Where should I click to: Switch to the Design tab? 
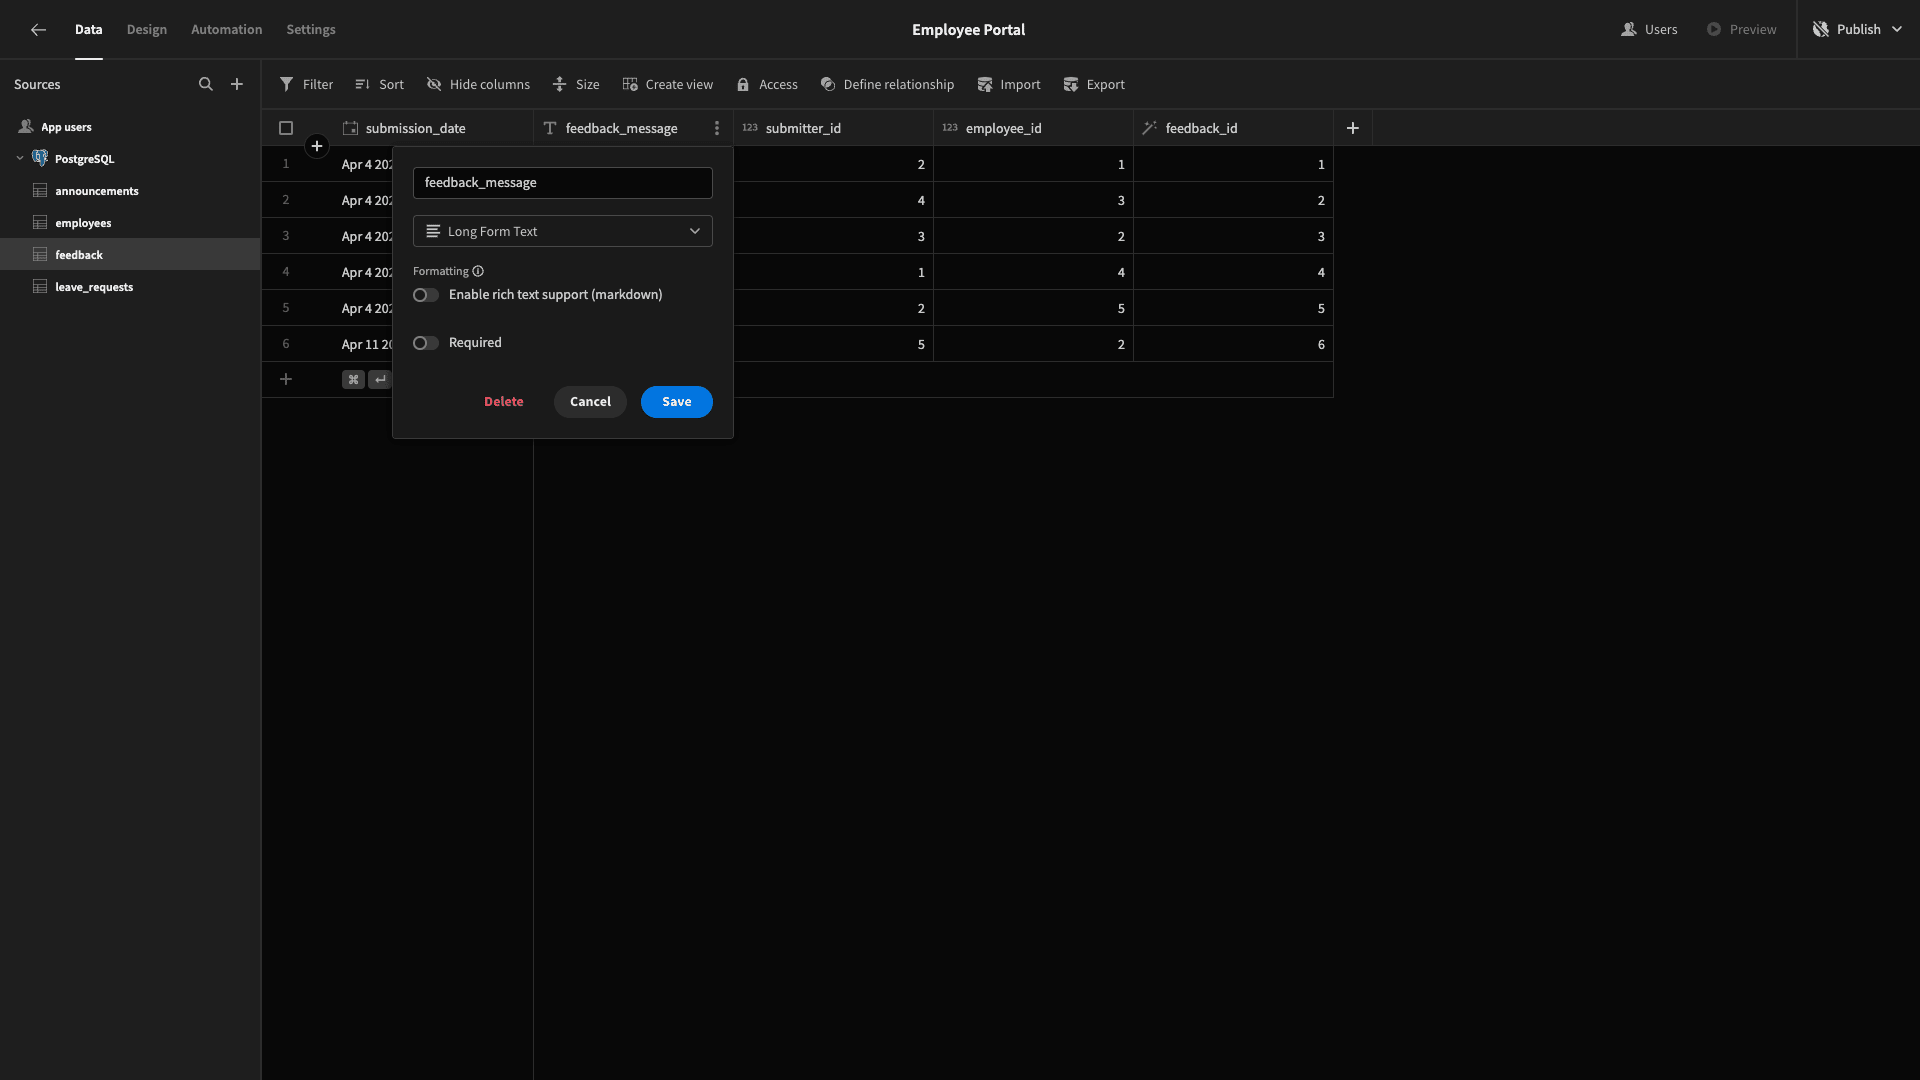pos(147,30)
